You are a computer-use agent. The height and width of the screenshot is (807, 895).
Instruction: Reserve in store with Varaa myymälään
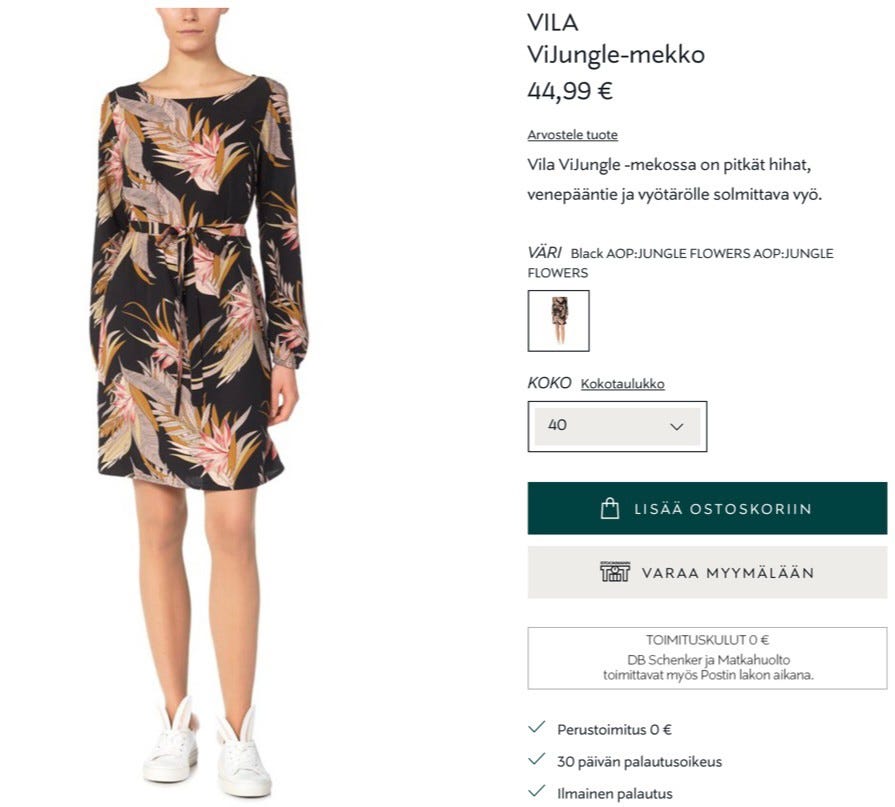[707, 572]
